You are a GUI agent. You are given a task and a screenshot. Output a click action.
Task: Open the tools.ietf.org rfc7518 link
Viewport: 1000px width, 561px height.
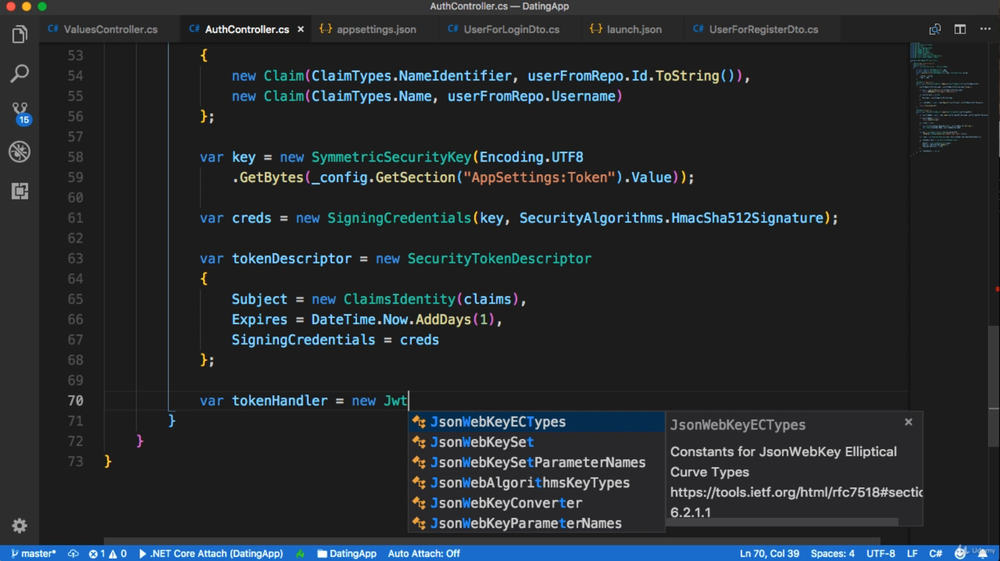click(796, 492)
